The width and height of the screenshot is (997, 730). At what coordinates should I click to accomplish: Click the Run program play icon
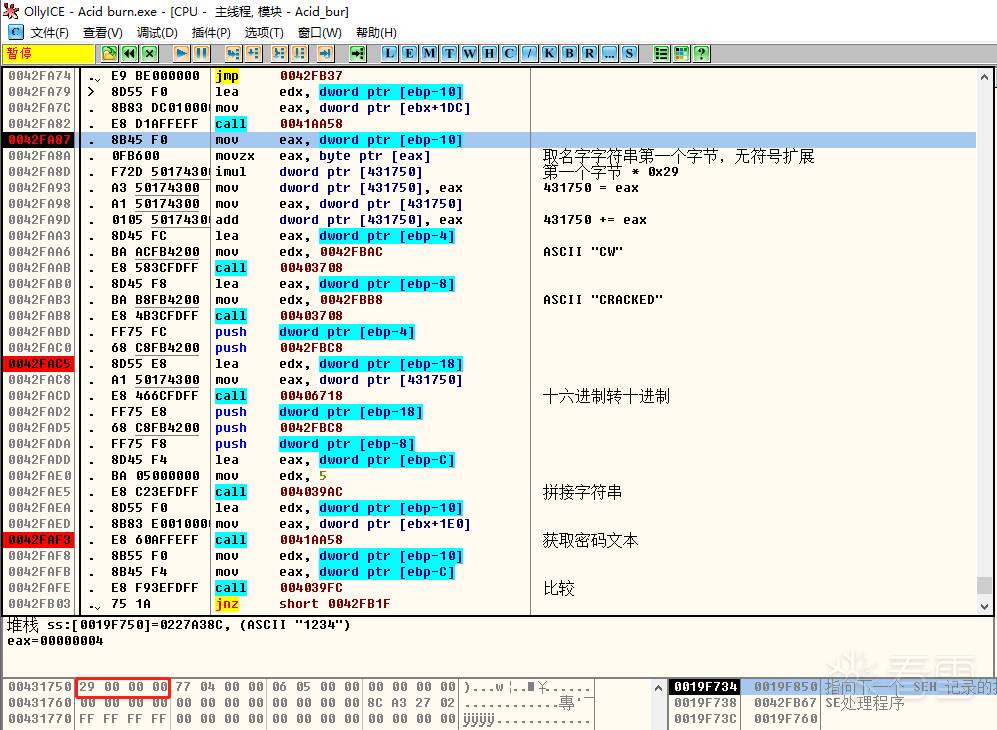(181, 53)
